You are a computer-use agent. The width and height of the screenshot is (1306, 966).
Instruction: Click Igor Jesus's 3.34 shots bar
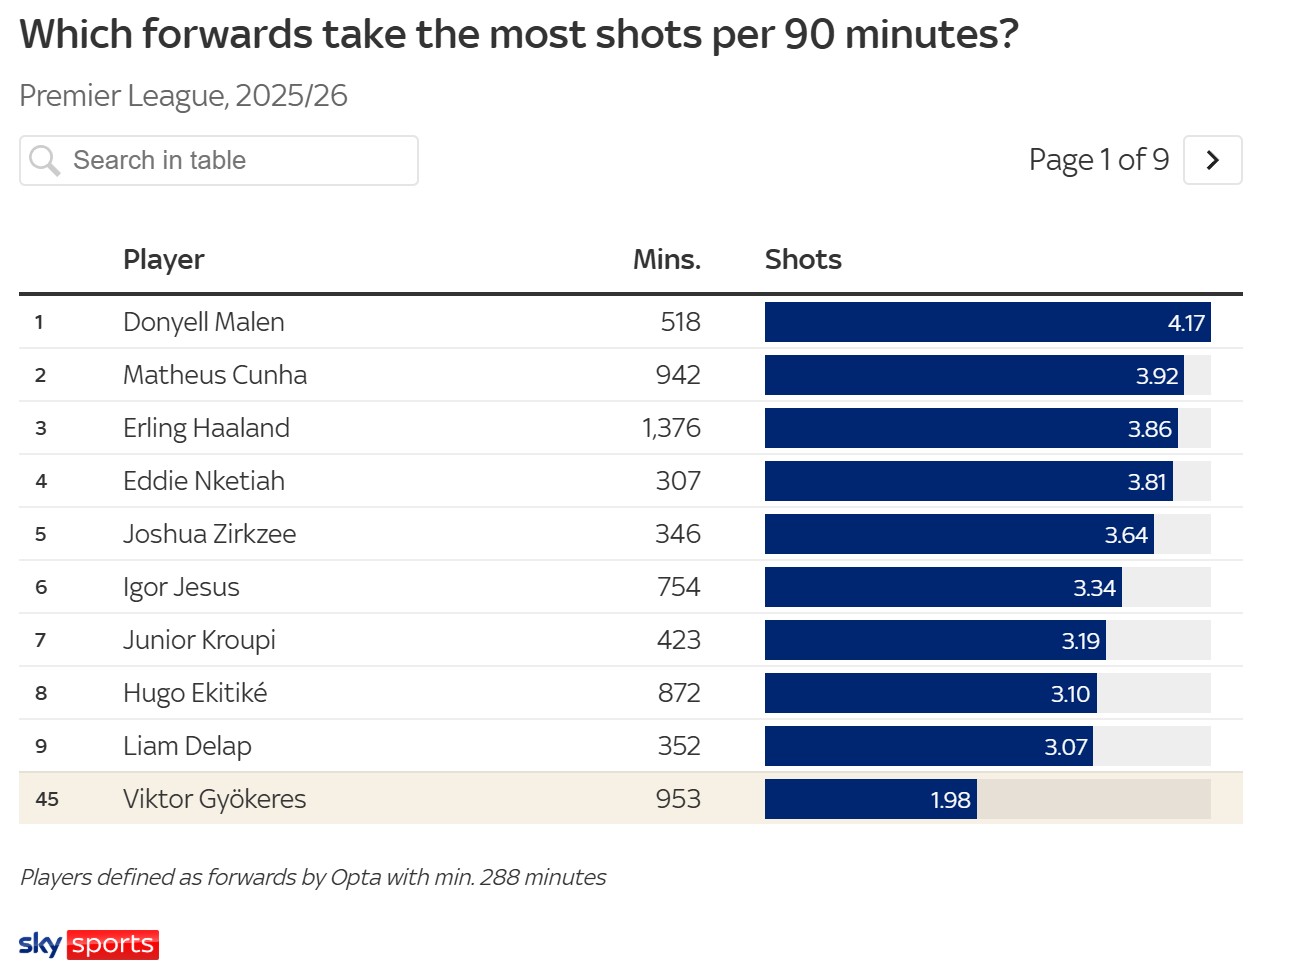pos(943,587)
